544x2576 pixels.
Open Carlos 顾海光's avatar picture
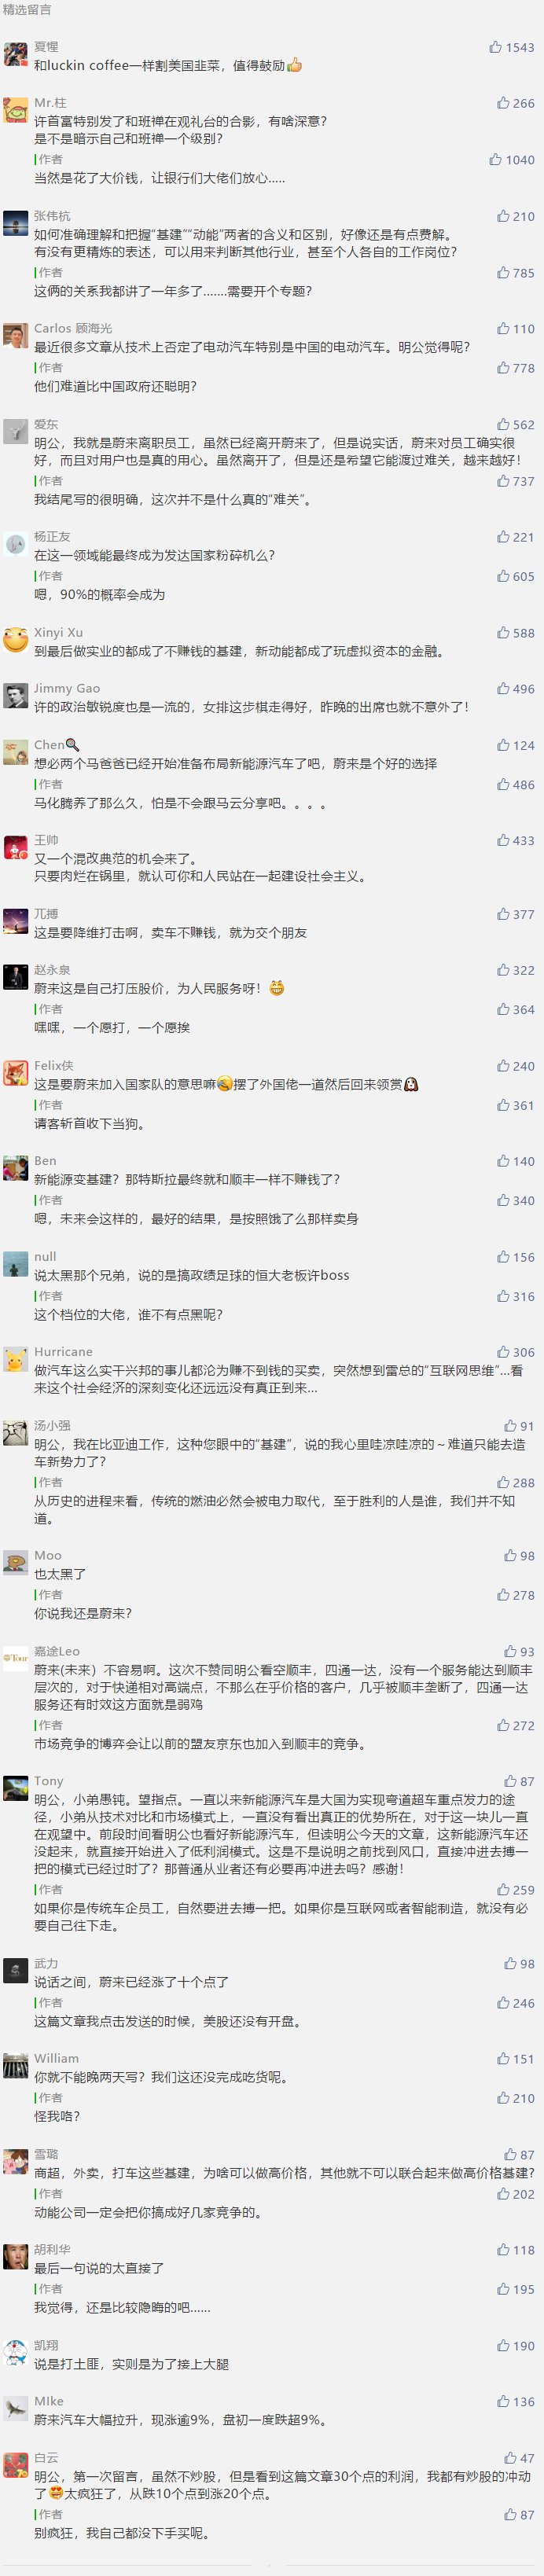(15, 336)
